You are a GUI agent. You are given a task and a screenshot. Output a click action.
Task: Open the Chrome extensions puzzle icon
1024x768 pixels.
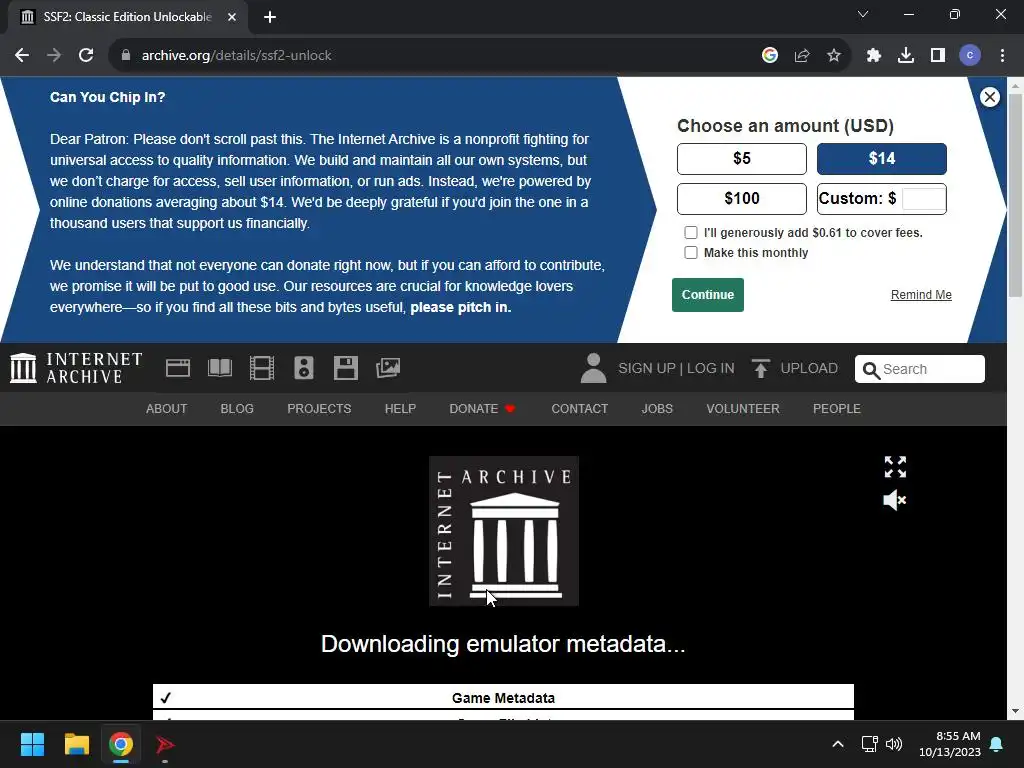(x=874, y=56)
